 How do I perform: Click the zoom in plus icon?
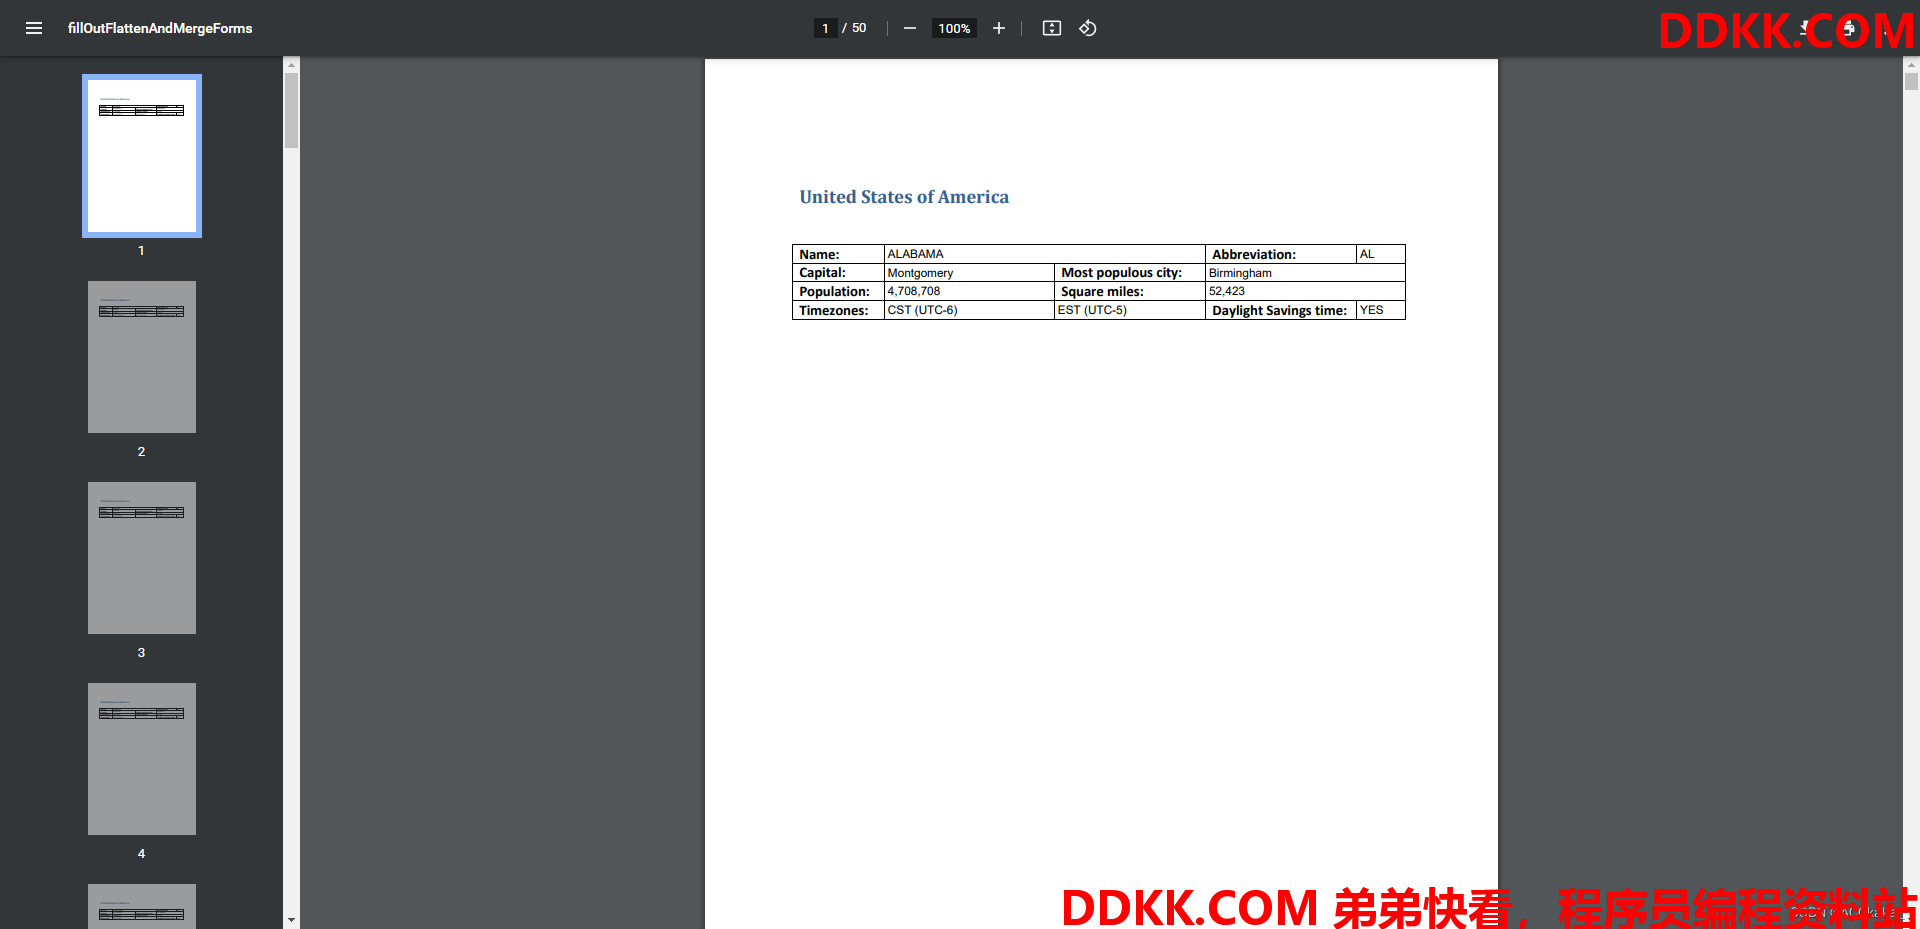999,28
